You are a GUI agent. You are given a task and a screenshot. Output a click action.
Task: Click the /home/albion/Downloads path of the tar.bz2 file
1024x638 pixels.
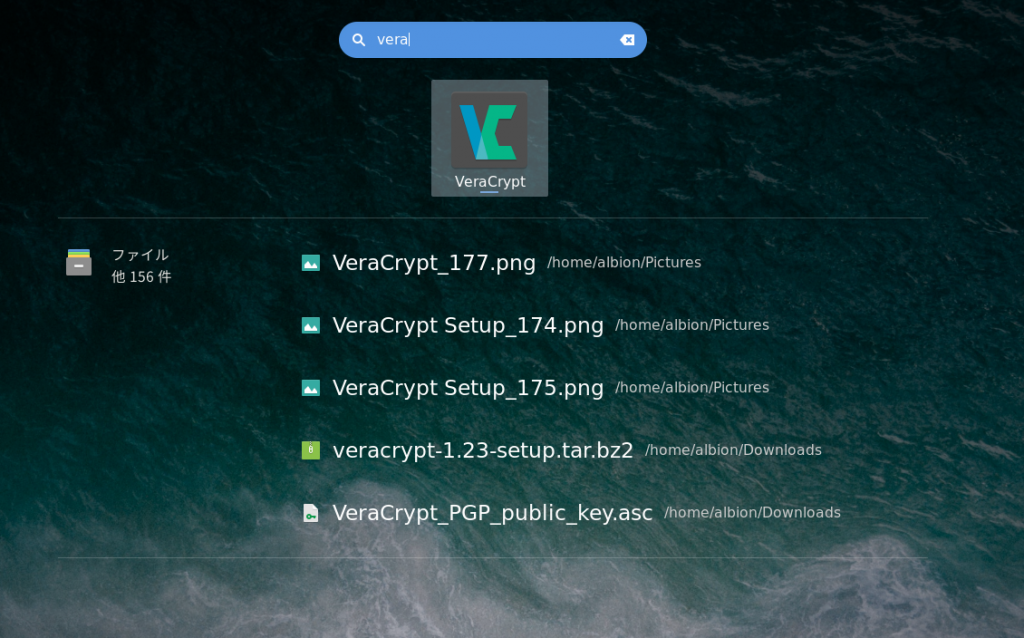click(733, 450)
